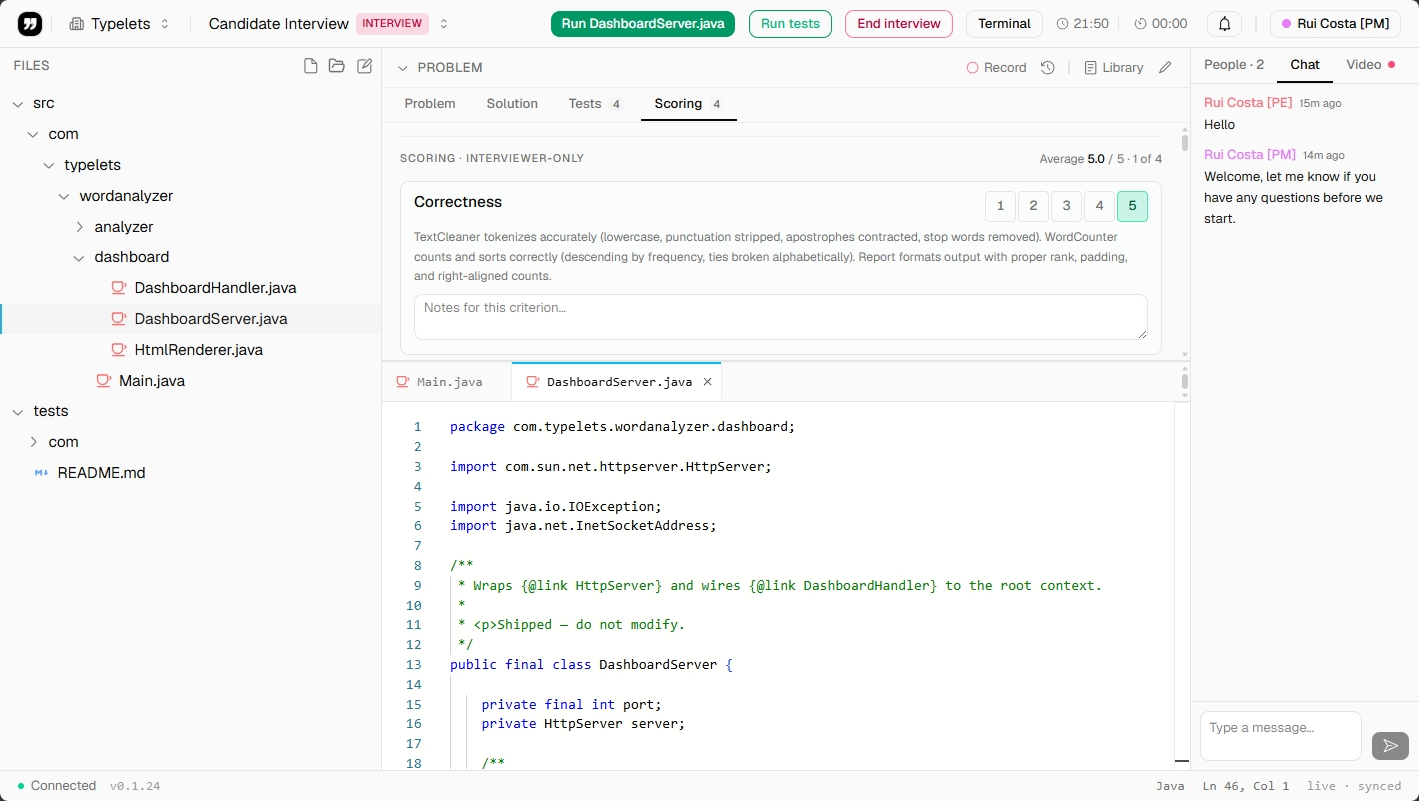Viewport: 1419px width, 801px height.
Task: Open the Scoring tab
Action: 688,104
